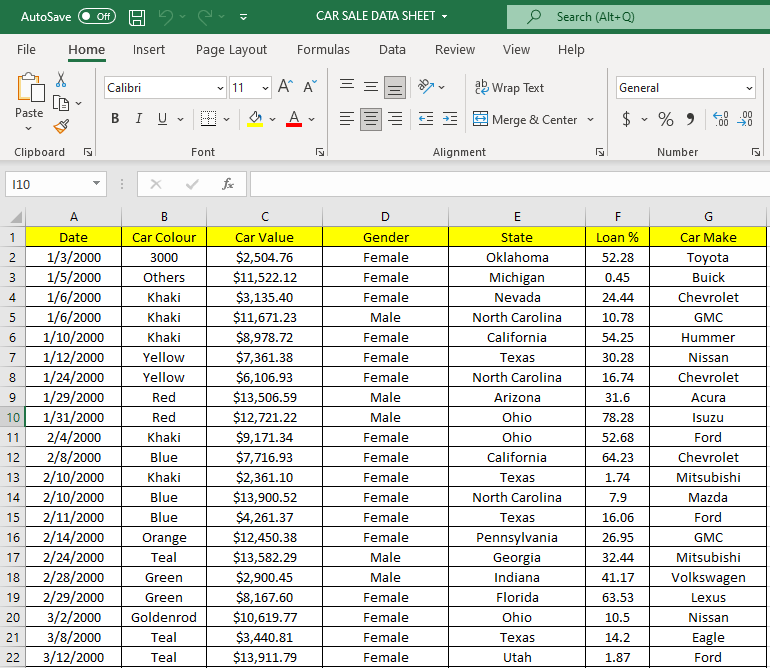The height and width of the screenshot is (668, 770).
Task: Click the Save icon in title bar
Action: pyautogui.click(x=137, y=17)
